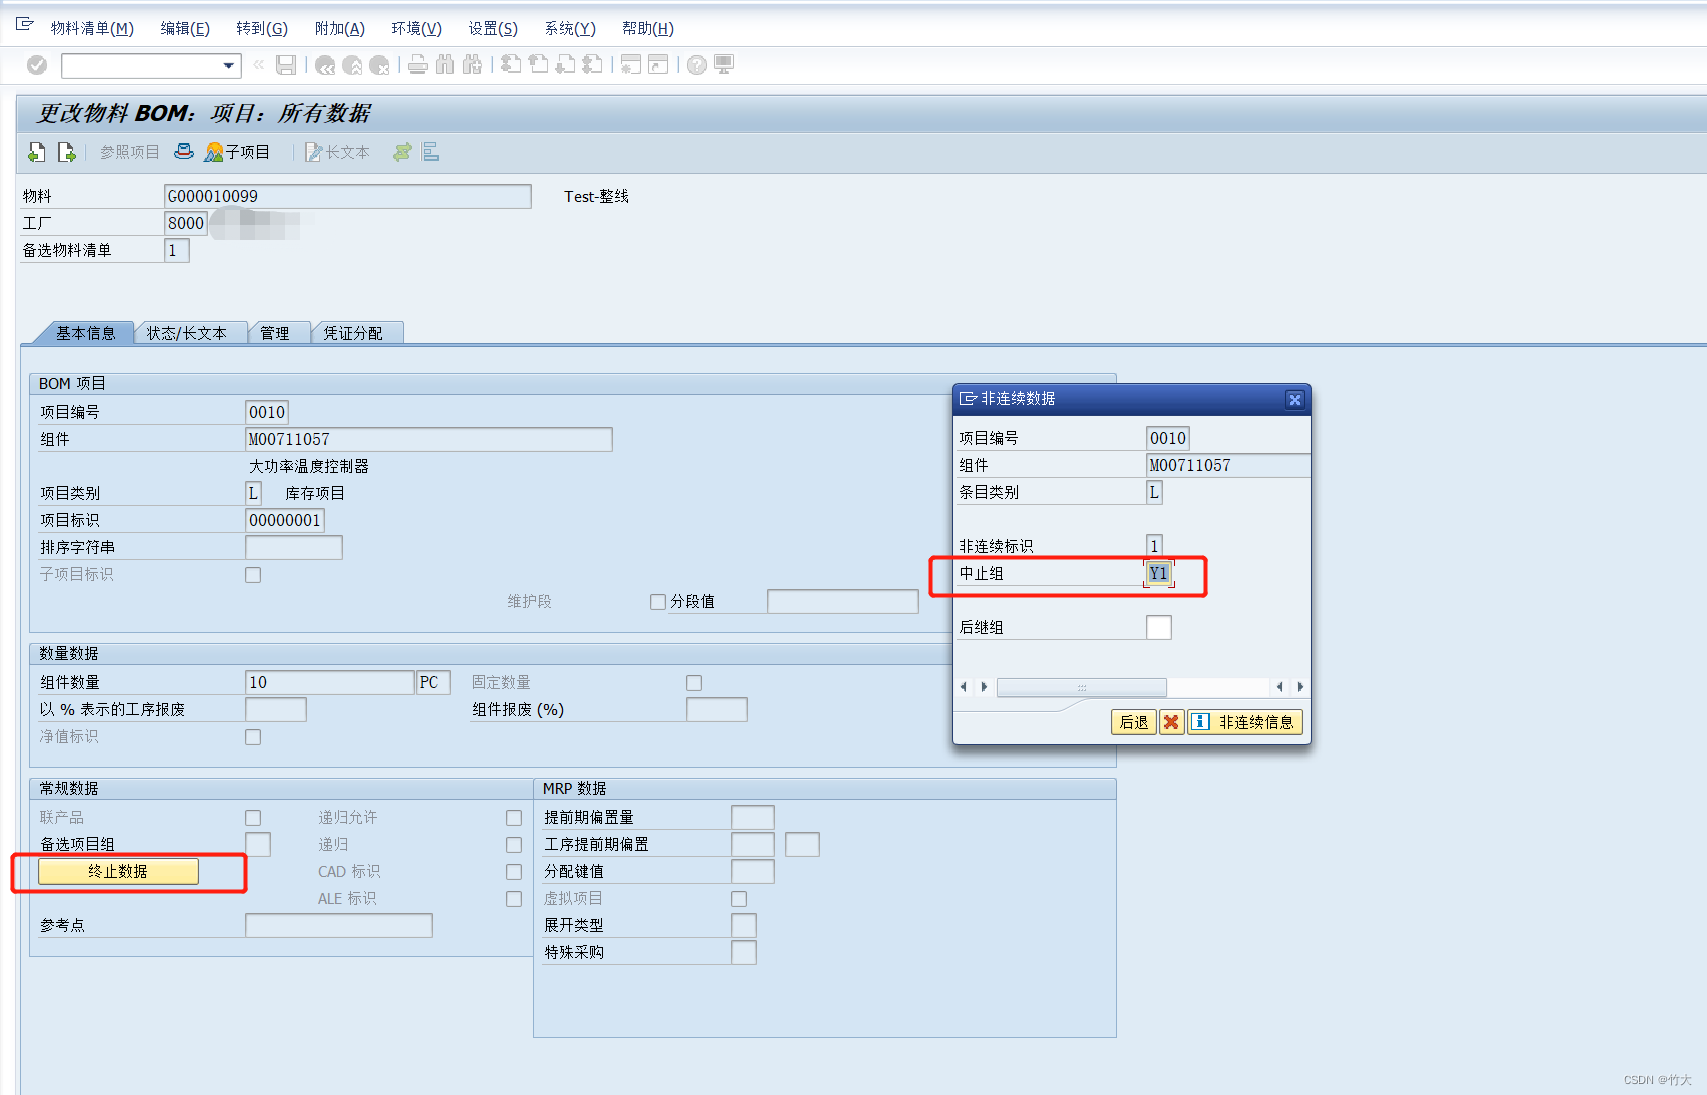
Task: Switch to the 基本信息 tab
Action: point(85,333)
